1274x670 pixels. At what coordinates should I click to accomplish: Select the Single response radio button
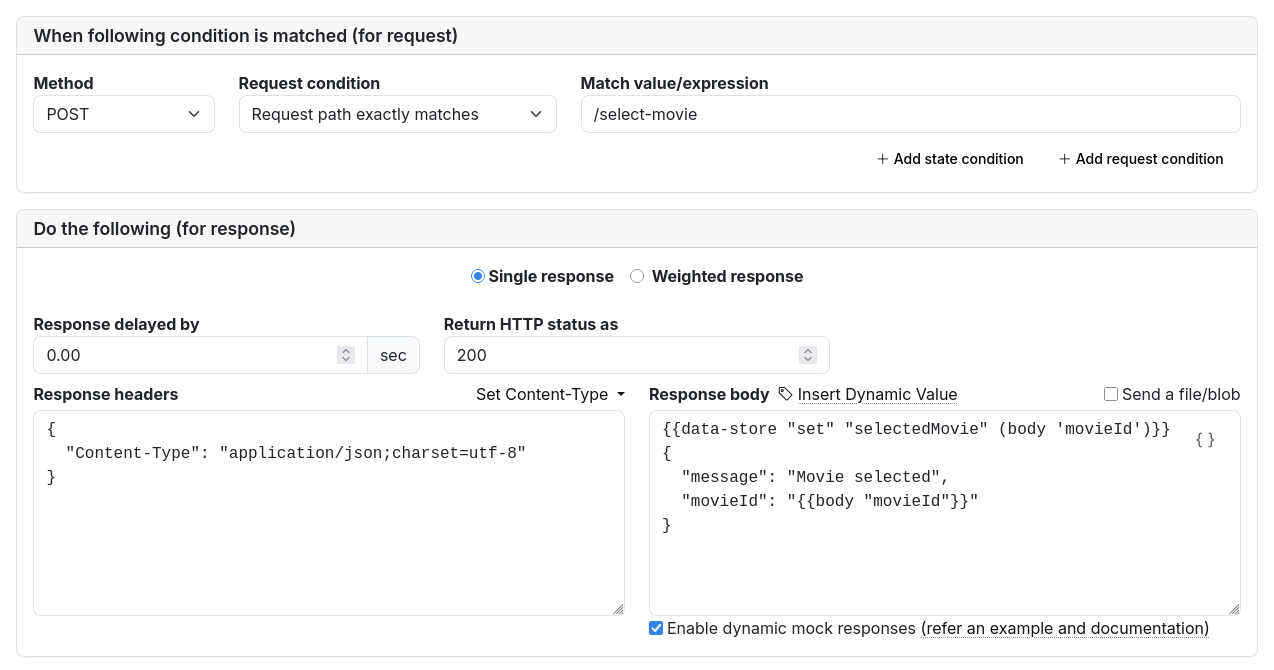(x=478, y=276)
